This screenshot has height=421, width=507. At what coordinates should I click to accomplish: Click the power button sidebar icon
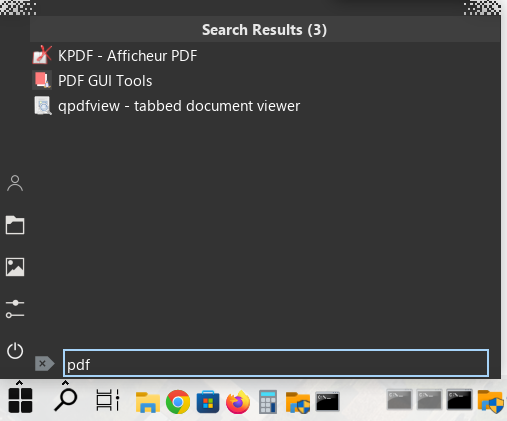(x=15, y=351)
